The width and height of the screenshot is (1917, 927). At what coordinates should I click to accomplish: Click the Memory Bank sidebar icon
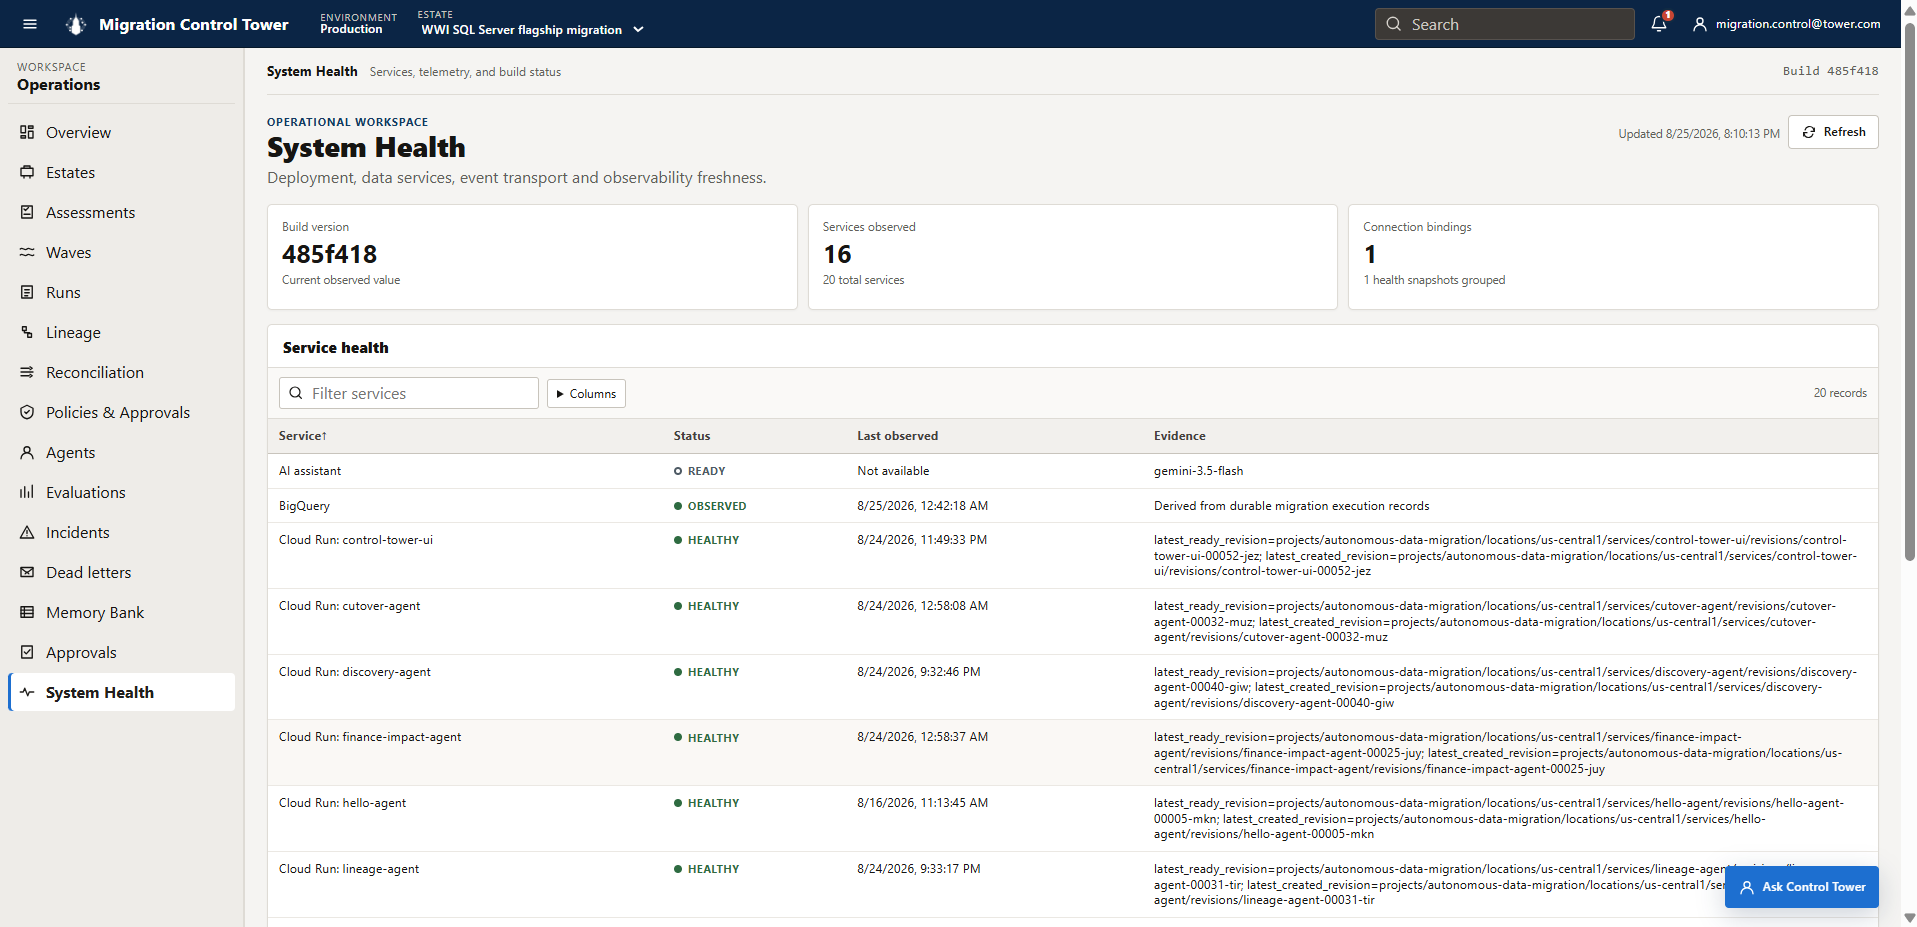(27, 612)
